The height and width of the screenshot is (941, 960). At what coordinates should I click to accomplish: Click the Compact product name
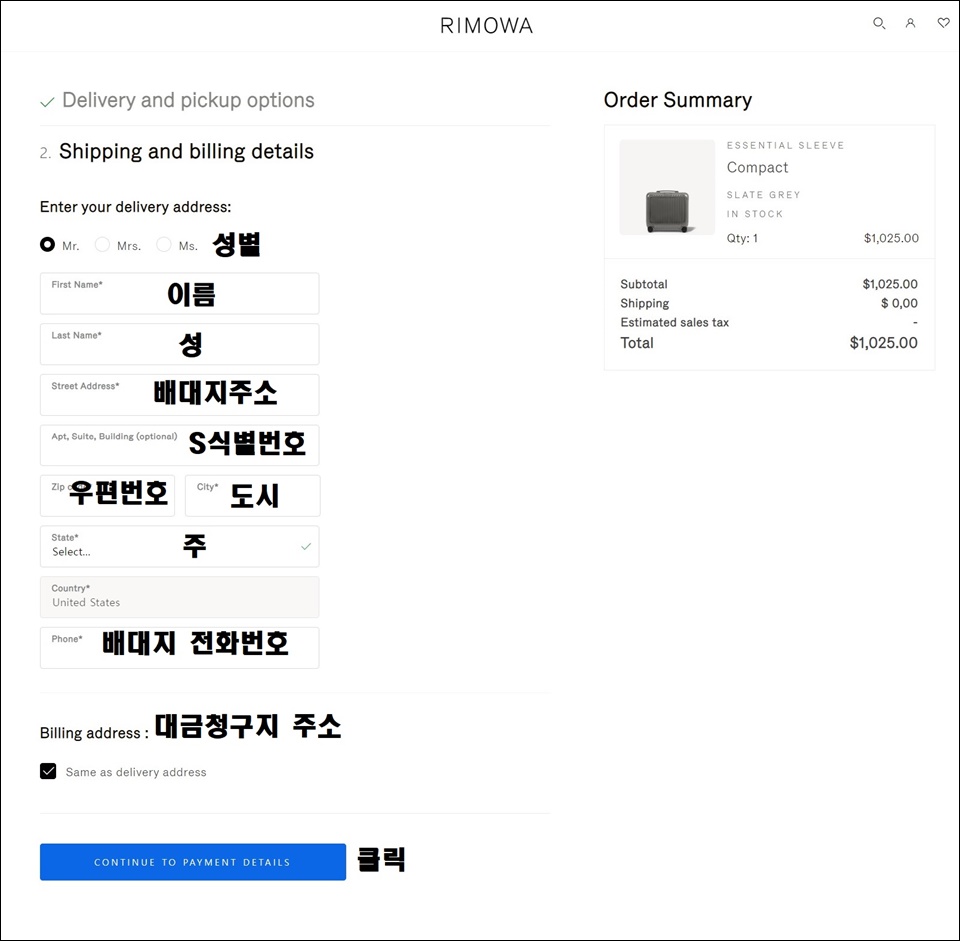[757, 167]
